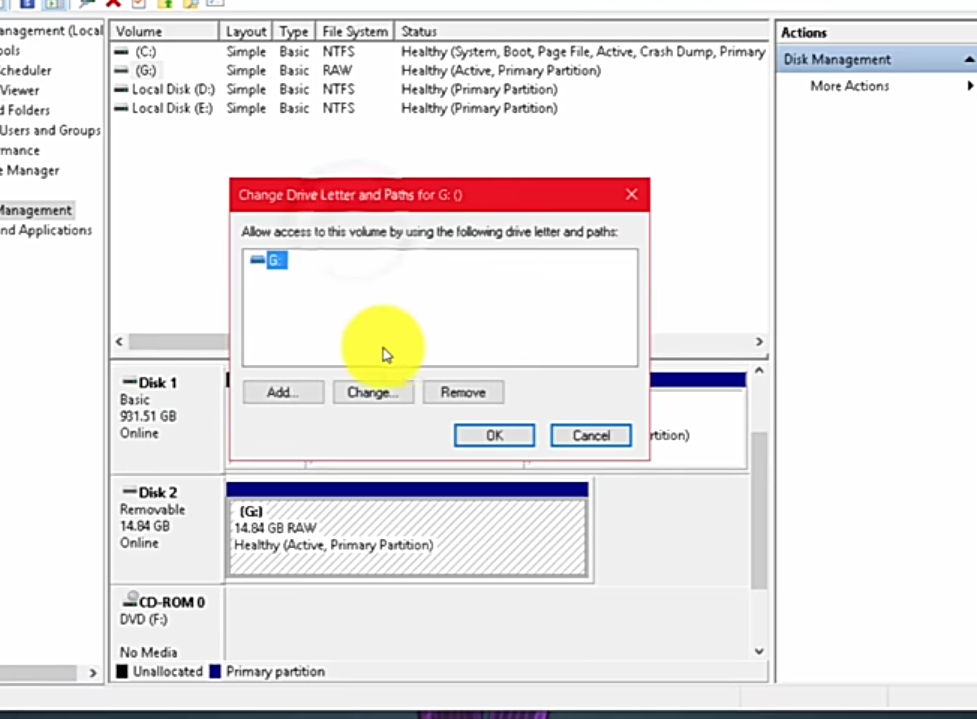Click the '14.84 GB' Disk 2 size label
The width and height of the screenshot is (977, 719).
click(145, 526)
